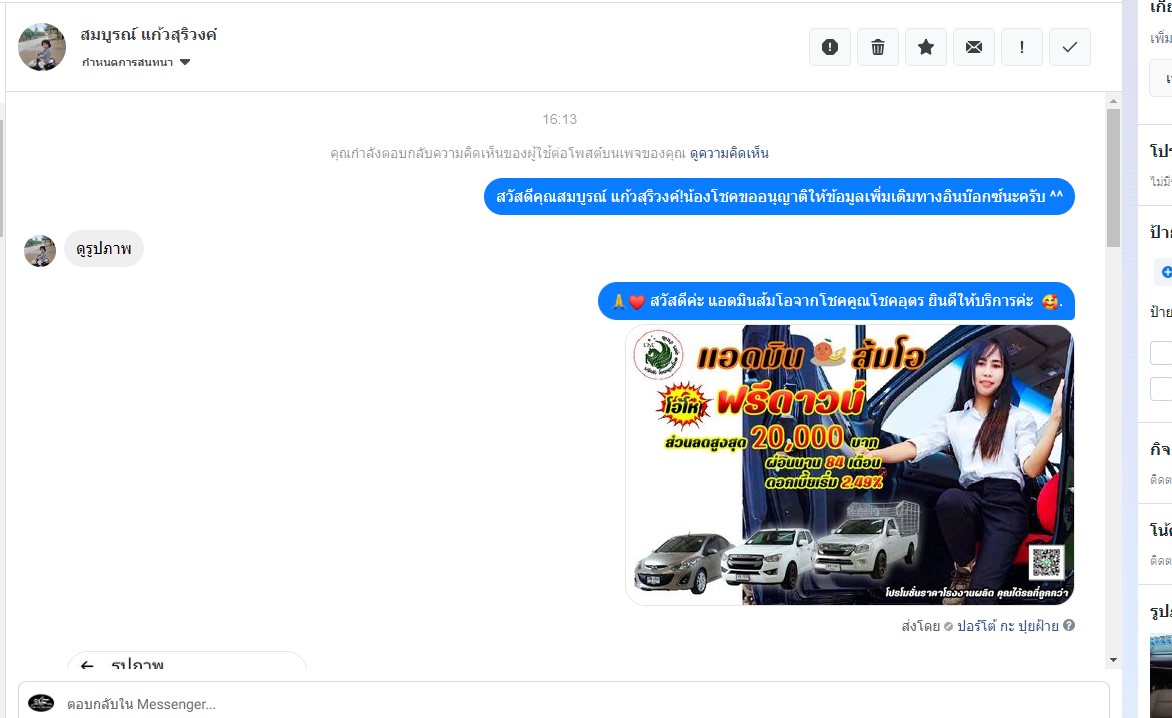Click the blue greeting message to สมบูรณ์

point(779,196)
